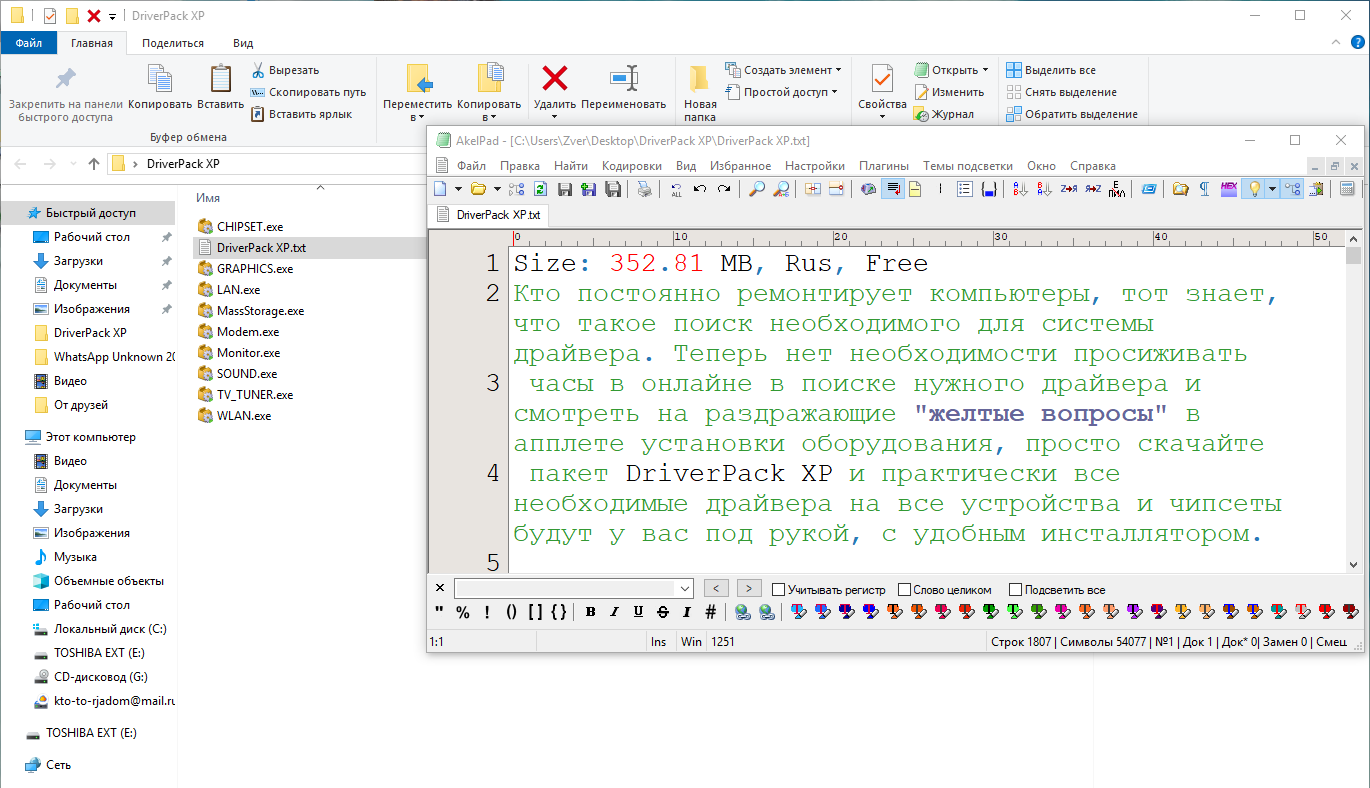Click the fullscreen blue window icon
The height and width of the screenshot is (788, 1370).
click(x=1149, y=188)
